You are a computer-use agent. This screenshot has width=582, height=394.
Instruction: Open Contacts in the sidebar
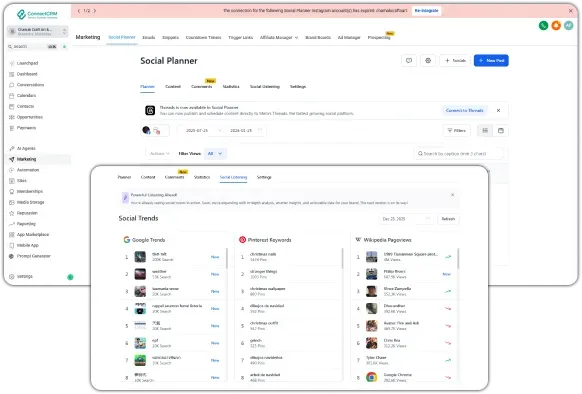click(25, 106)
